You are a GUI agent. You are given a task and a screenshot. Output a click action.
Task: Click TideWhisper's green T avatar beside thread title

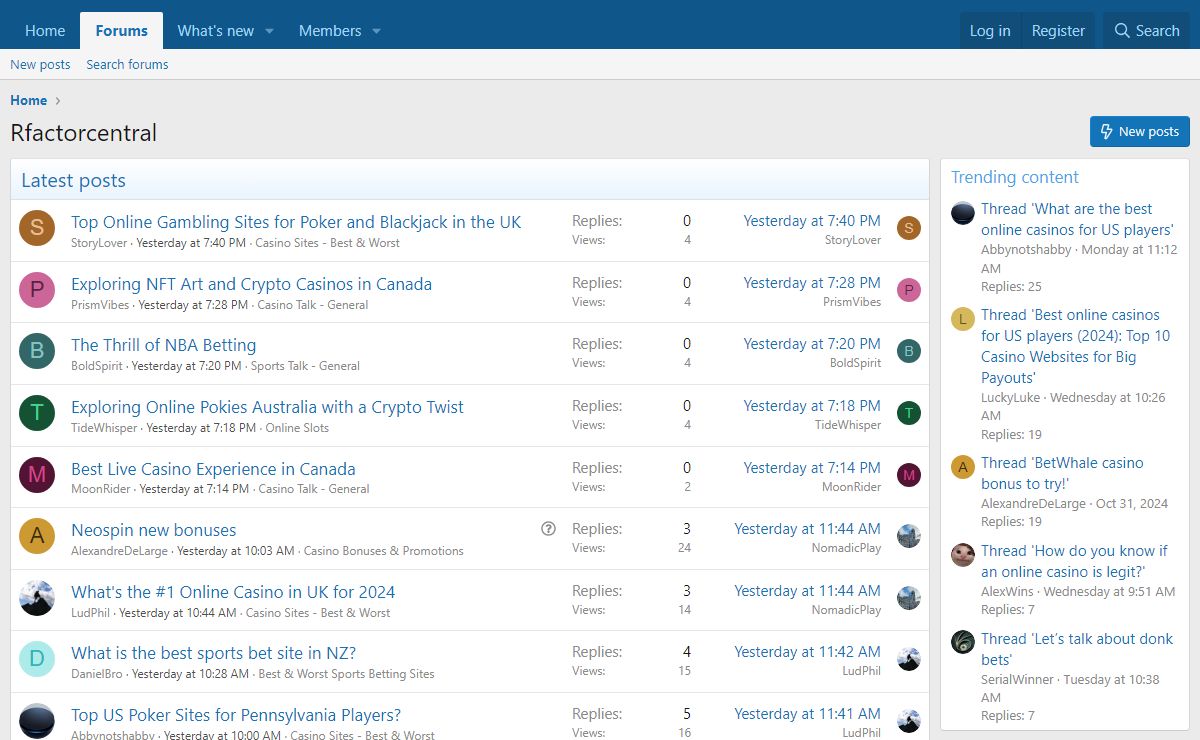coord(37,414)
